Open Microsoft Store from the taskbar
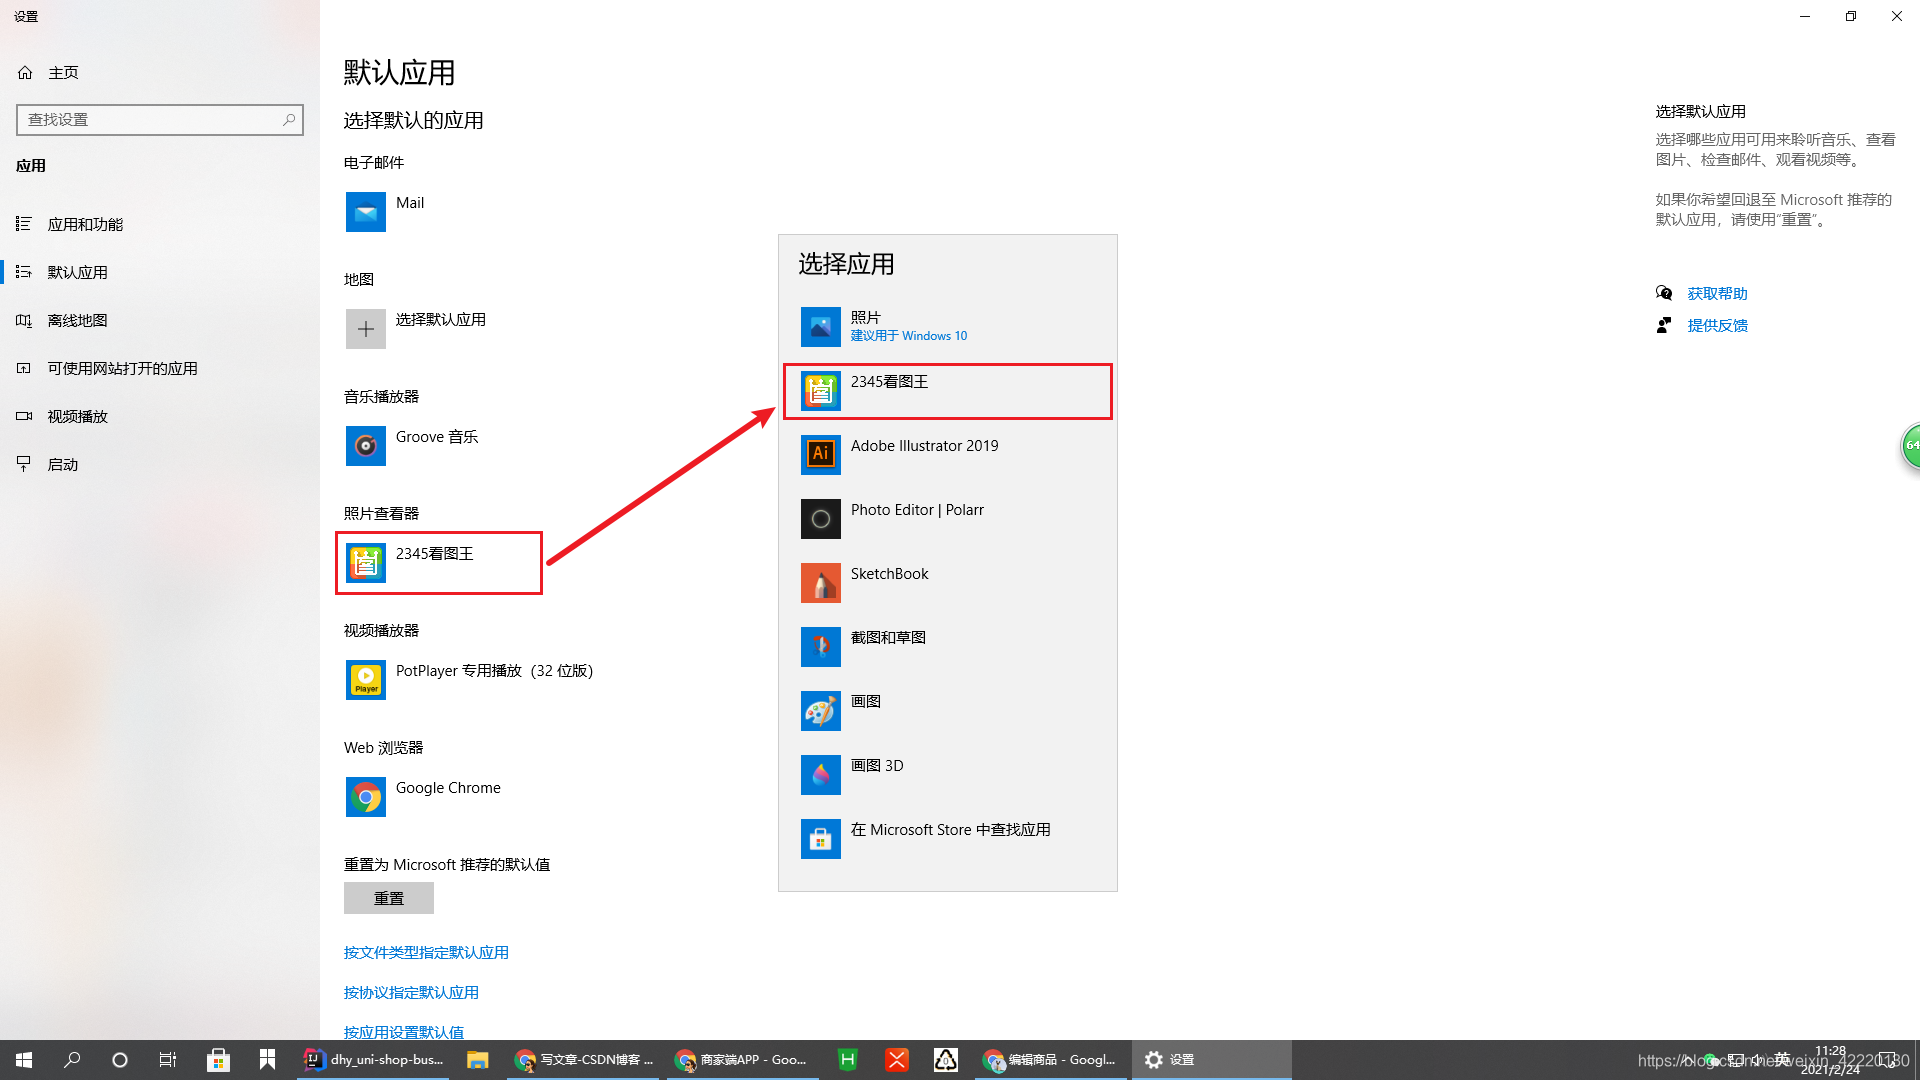The width and height of the screenshot is (1920, 1080). click(x=218, y=1060)
